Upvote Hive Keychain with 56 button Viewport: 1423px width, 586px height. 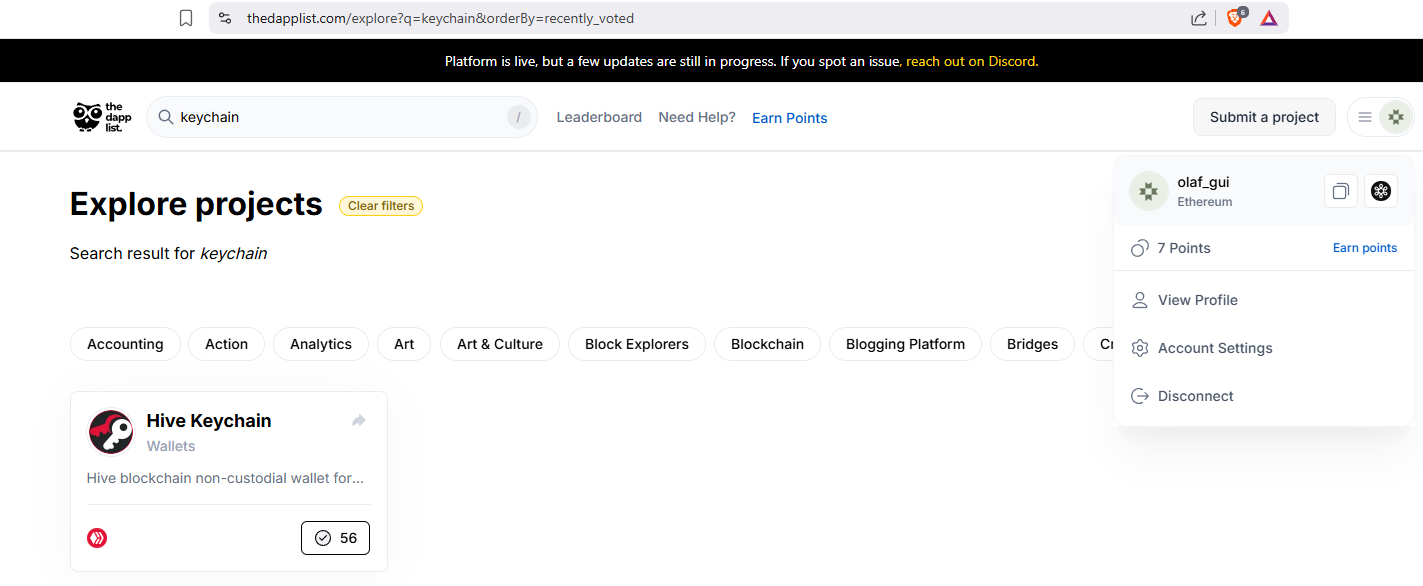(x=335, y=538)
